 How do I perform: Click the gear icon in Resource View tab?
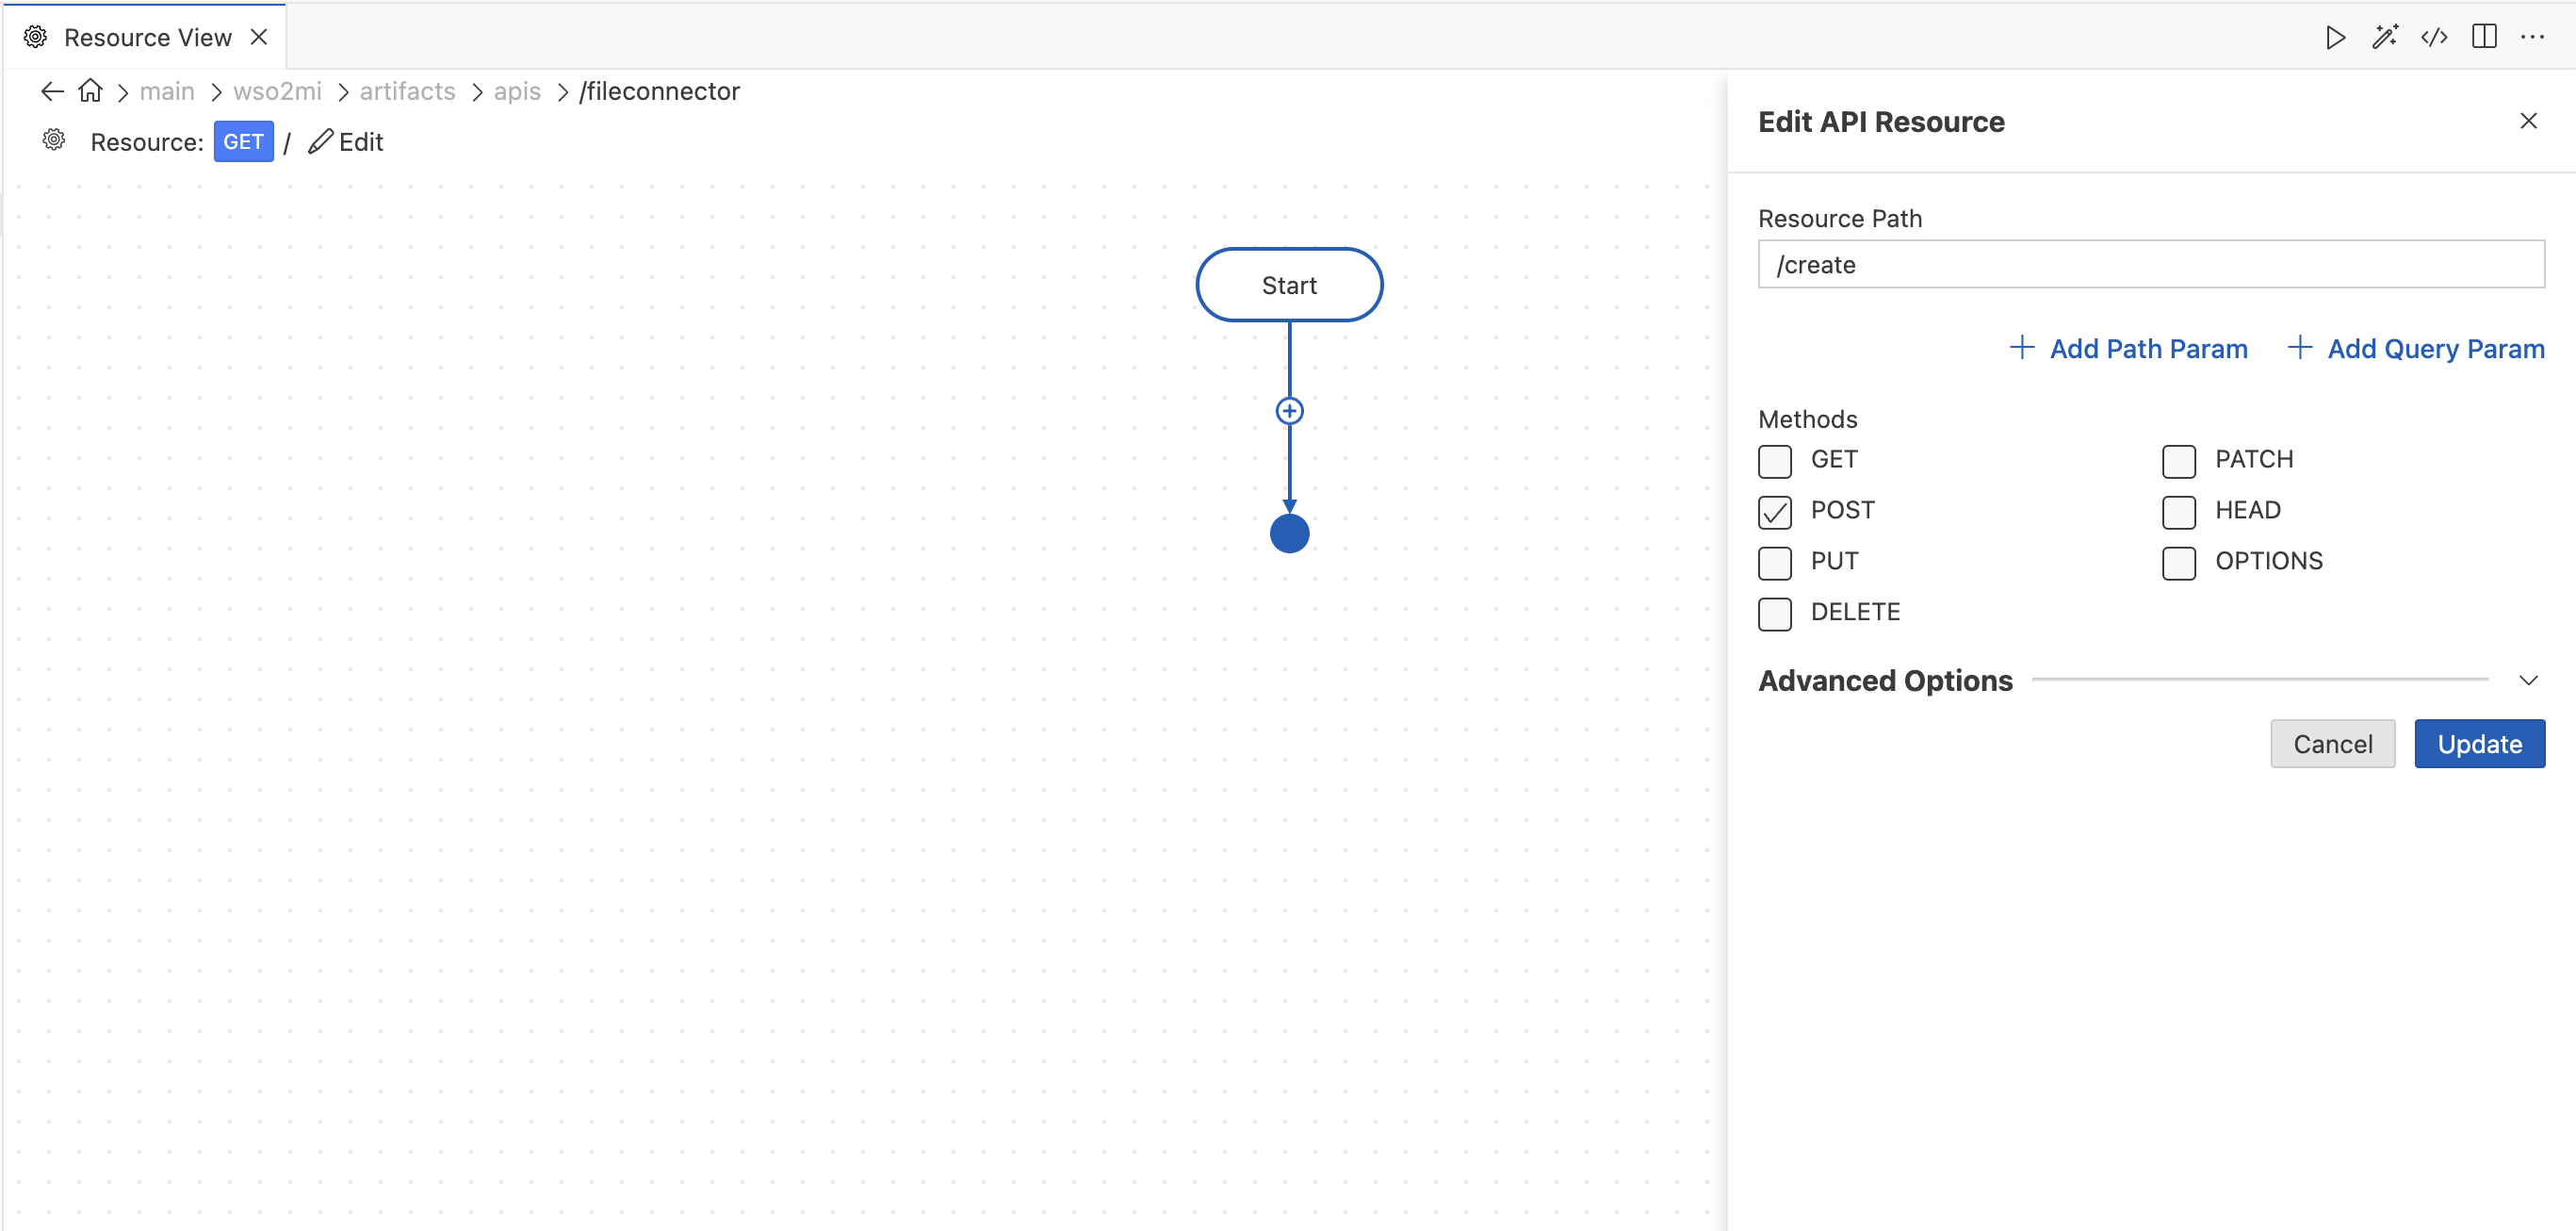tap(35, 37)
